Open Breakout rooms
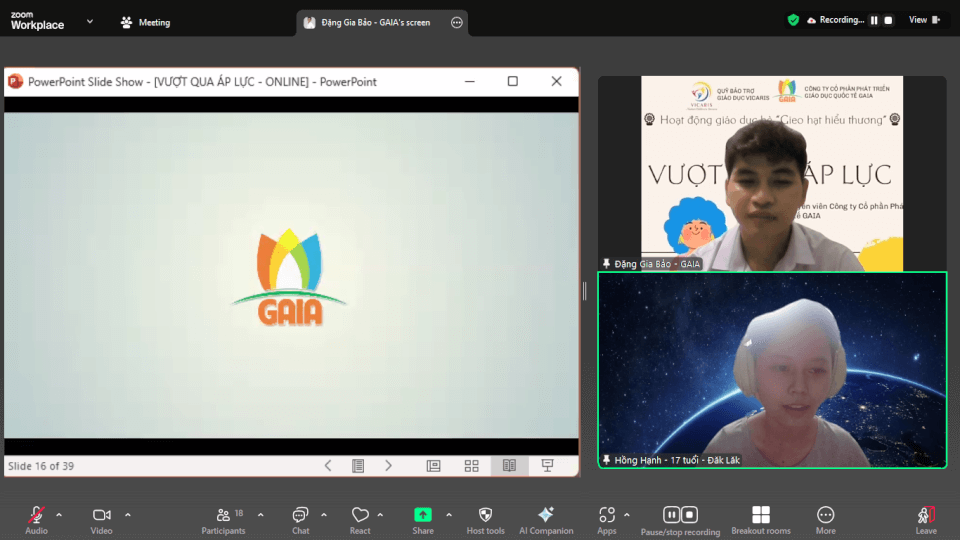 (x=761, y=520)
